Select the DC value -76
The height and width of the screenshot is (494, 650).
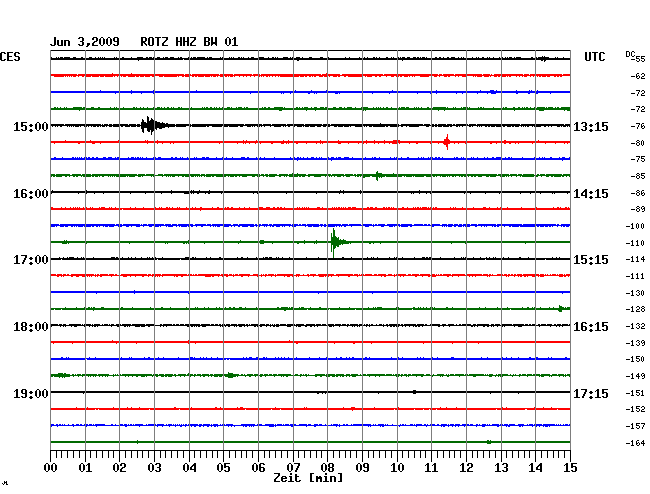pyautogui.click(x=638, y=126)
